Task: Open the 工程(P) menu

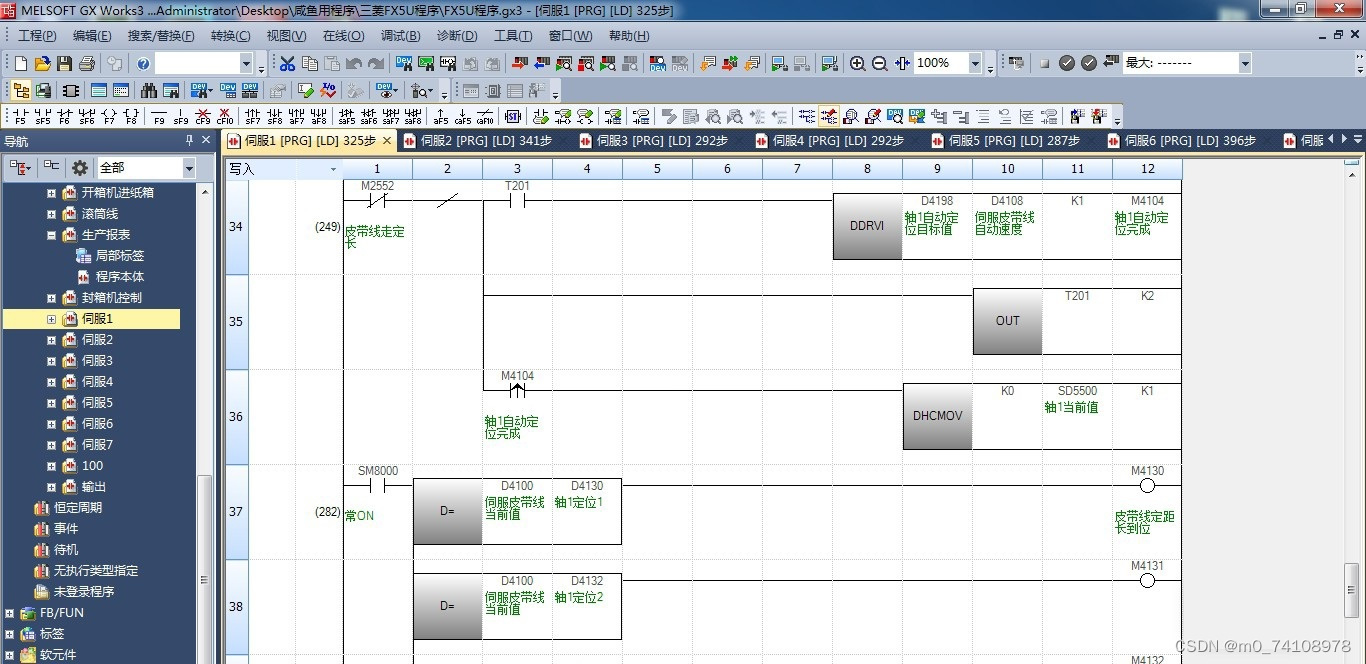Action: [x=37, y=36]
